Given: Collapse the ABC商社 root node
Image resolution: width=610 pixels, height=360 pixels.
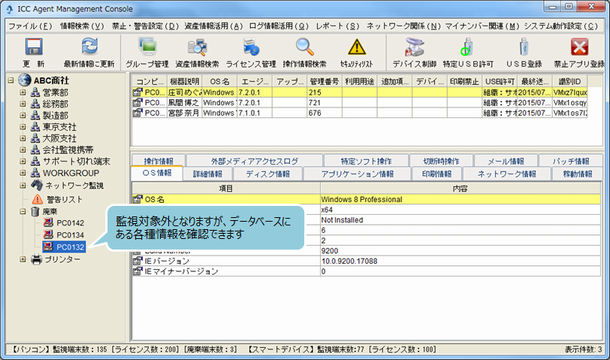Looking at the screenshot, I should coord(11,80).
